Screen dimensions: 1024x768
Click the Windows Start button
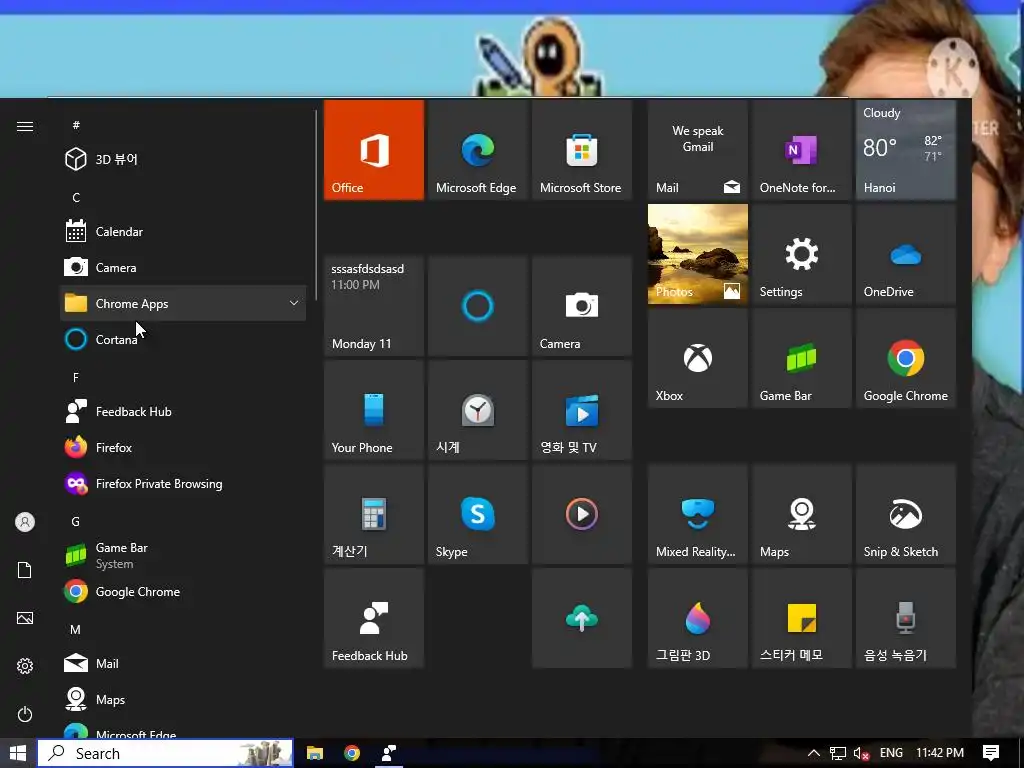(x=18, y=753)
